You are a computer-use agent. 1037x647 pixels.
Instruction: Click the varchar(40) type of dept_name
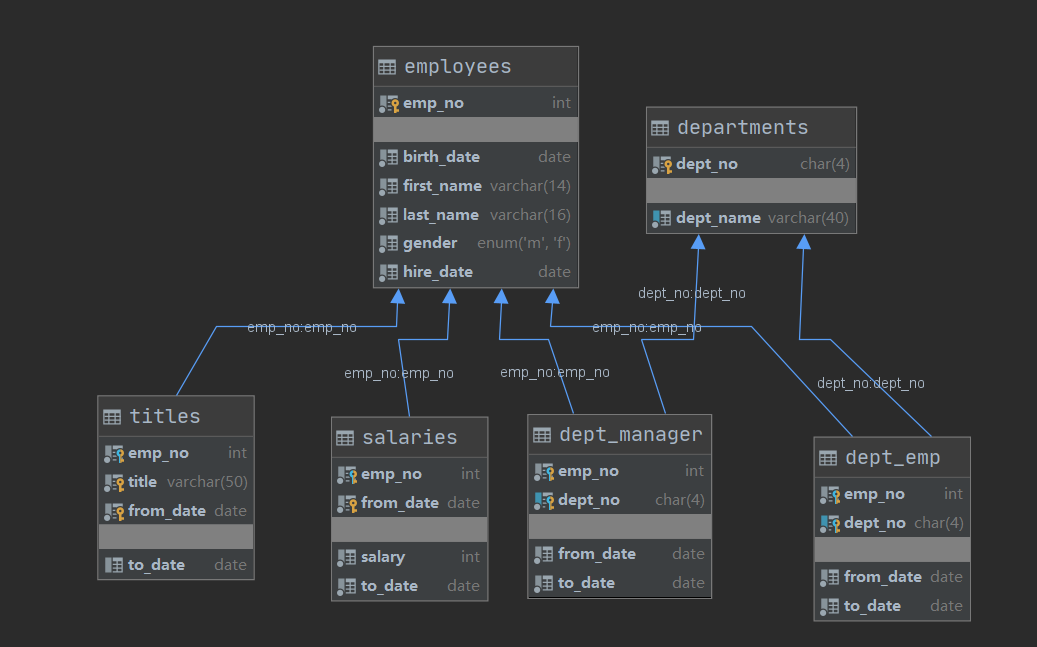pyautogui.click(x=808, y=218)
